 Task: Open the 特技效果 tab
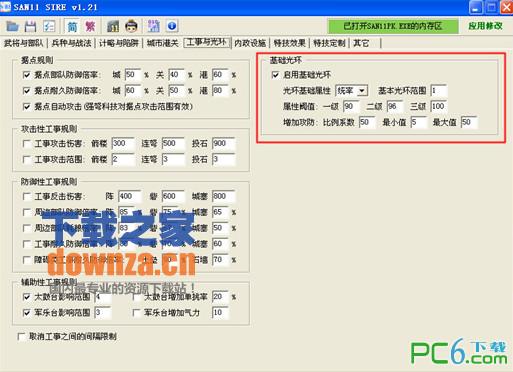pyautogui.click(x=289, y=43)
